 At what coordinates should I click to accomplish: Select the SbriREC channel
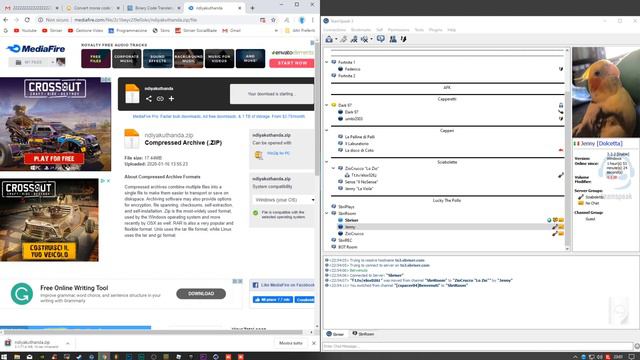(345, 240)
